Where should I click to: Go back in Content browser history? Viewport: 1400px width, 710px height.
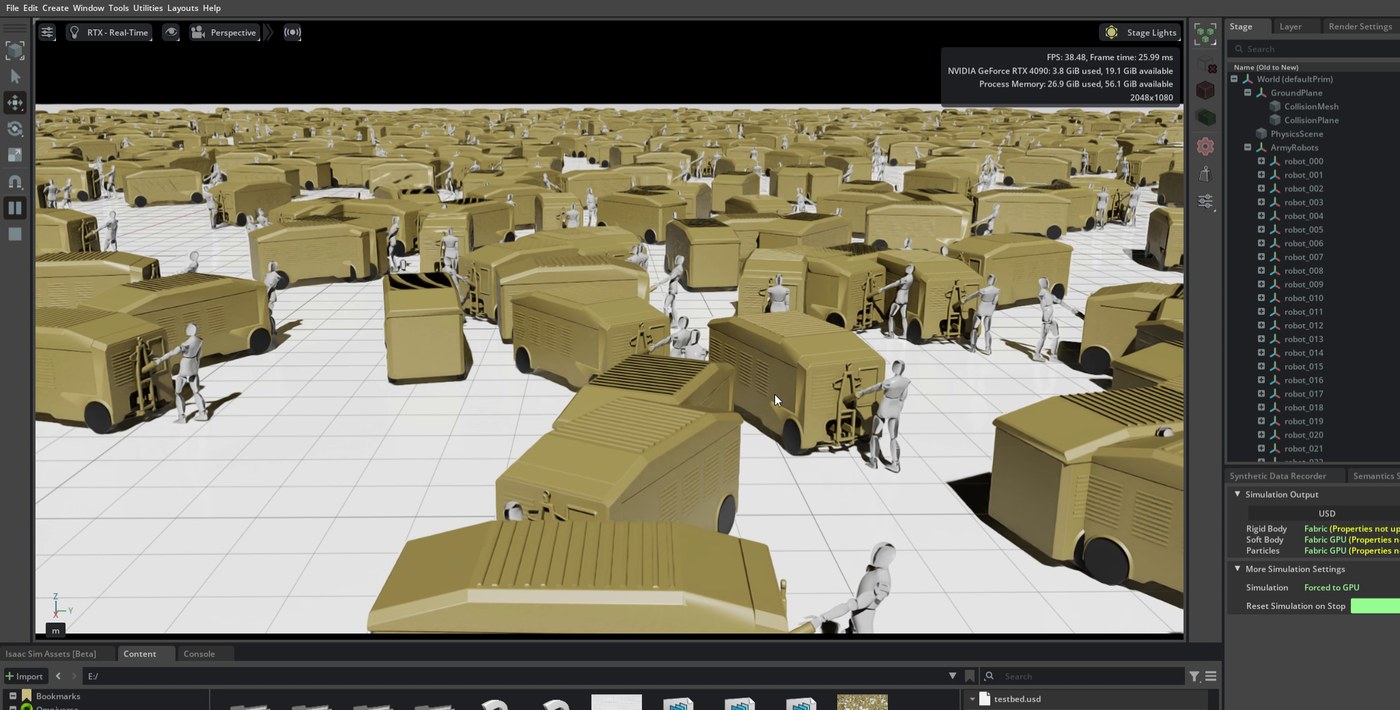click(58, 677)
